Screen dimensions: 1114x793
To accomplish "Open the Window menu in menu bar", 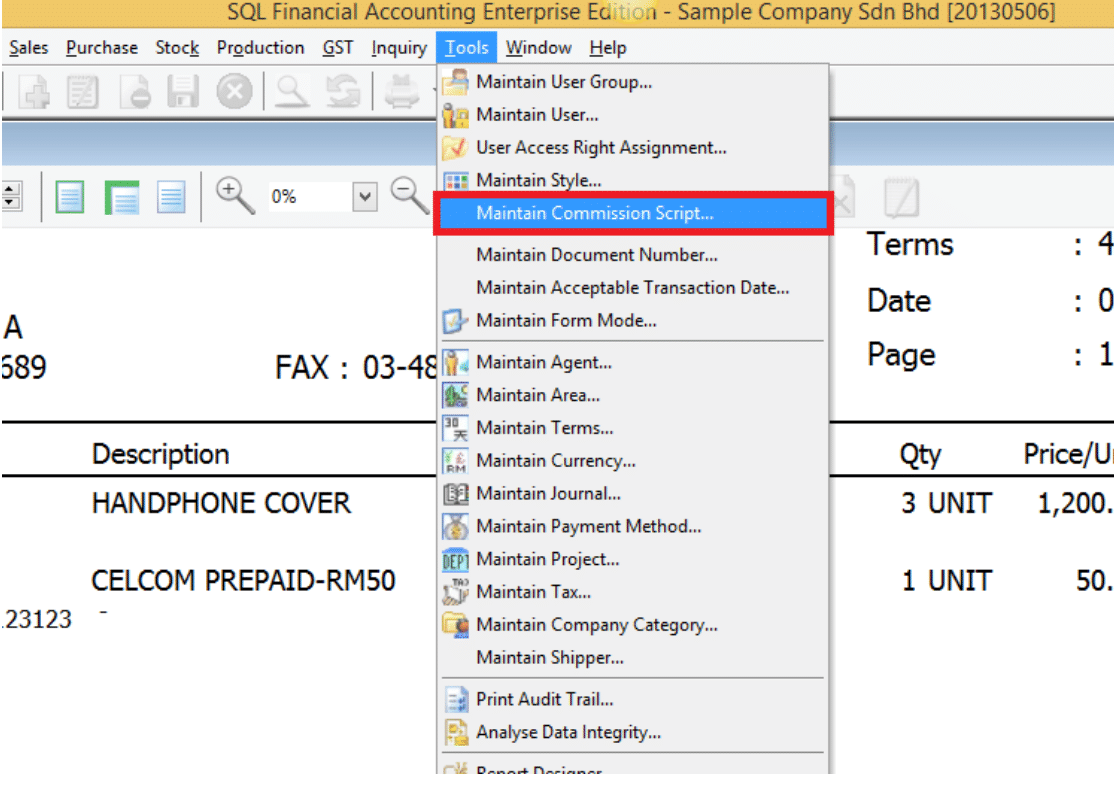I will (538, 48).
